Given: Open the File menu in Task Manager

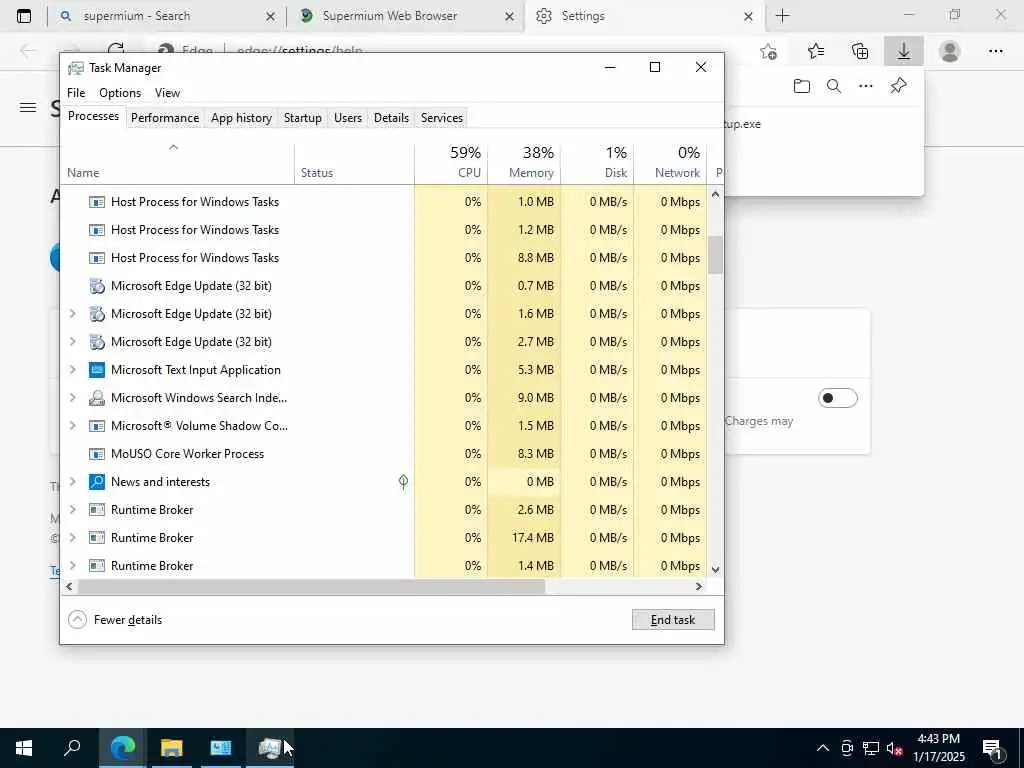Looking at the screenshot, I should 76,93.
